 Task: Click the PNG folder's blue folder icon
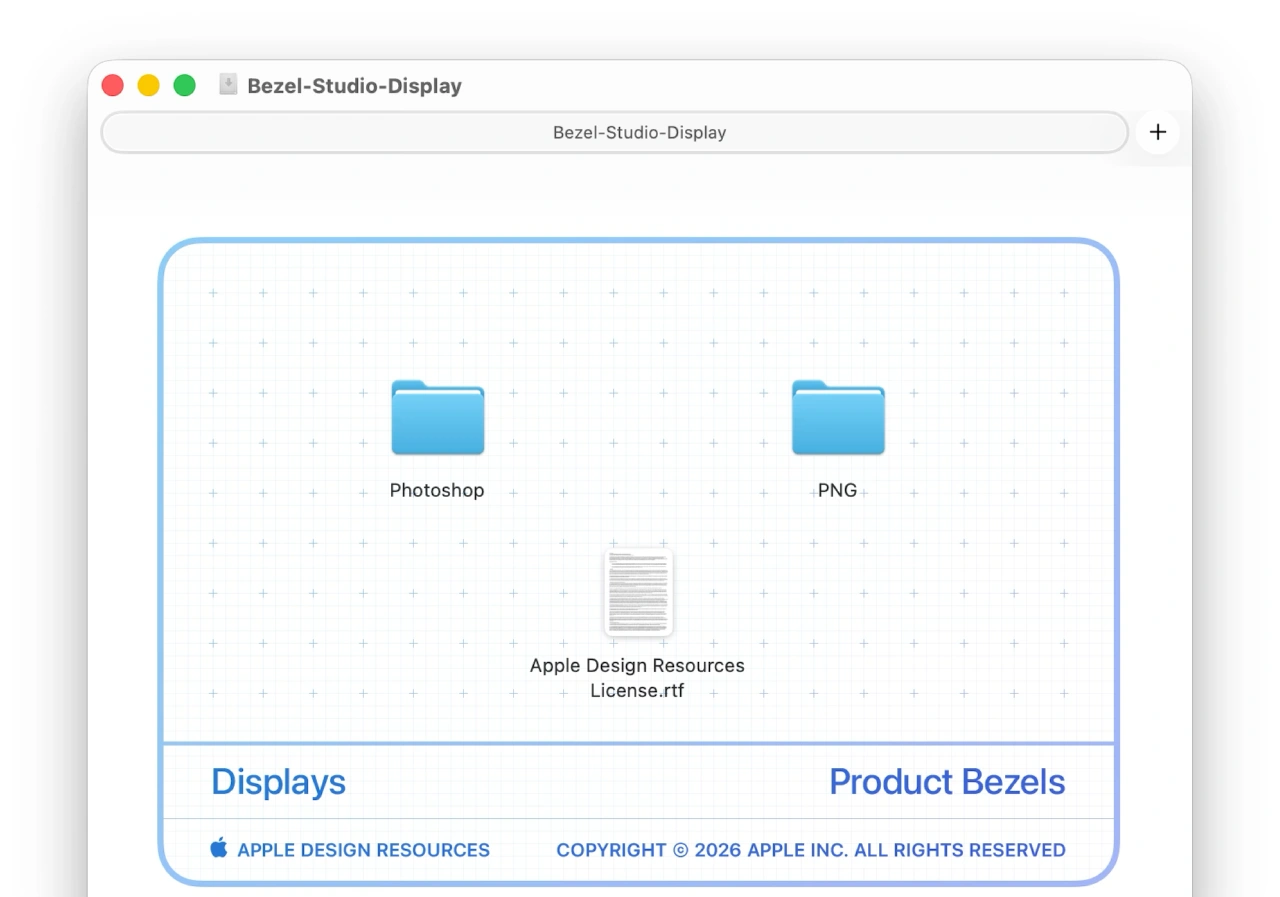[837, 418]
